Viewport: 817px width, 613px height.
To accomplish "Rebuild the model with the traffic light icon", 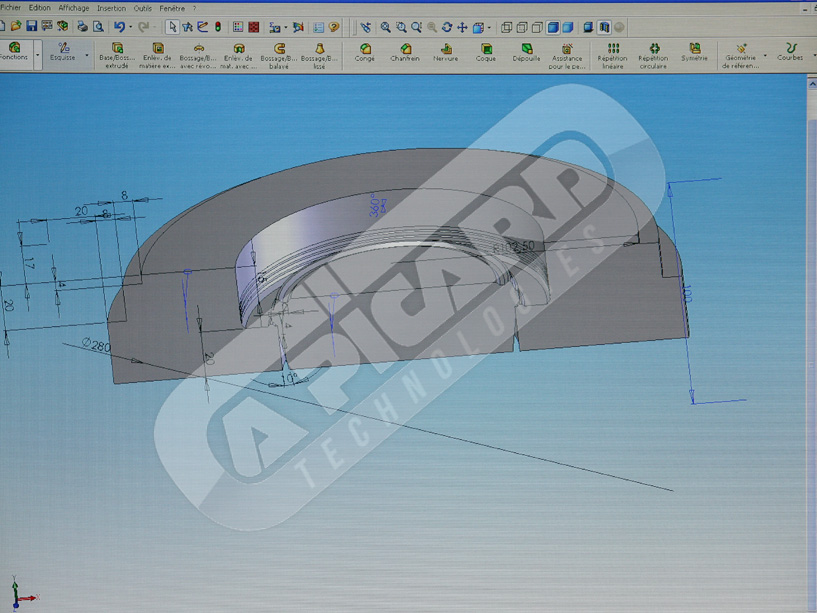I will pyautogui.click(x=218, y=27).
